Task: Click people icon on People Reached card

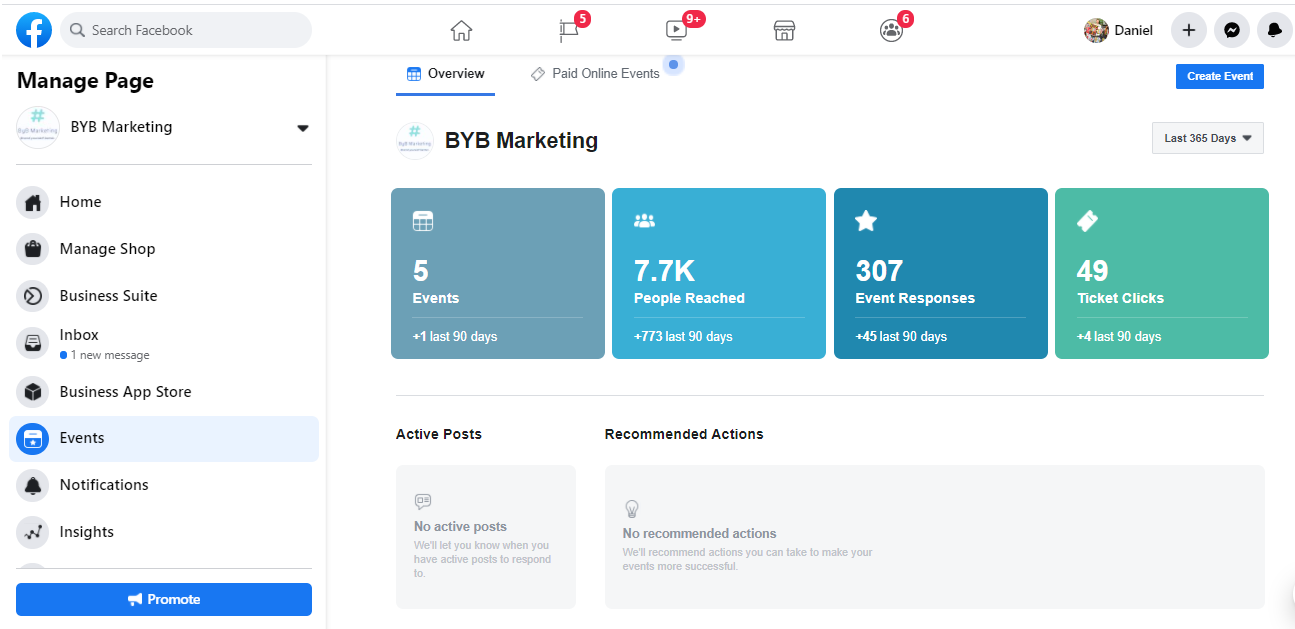Action: (644, 221)
